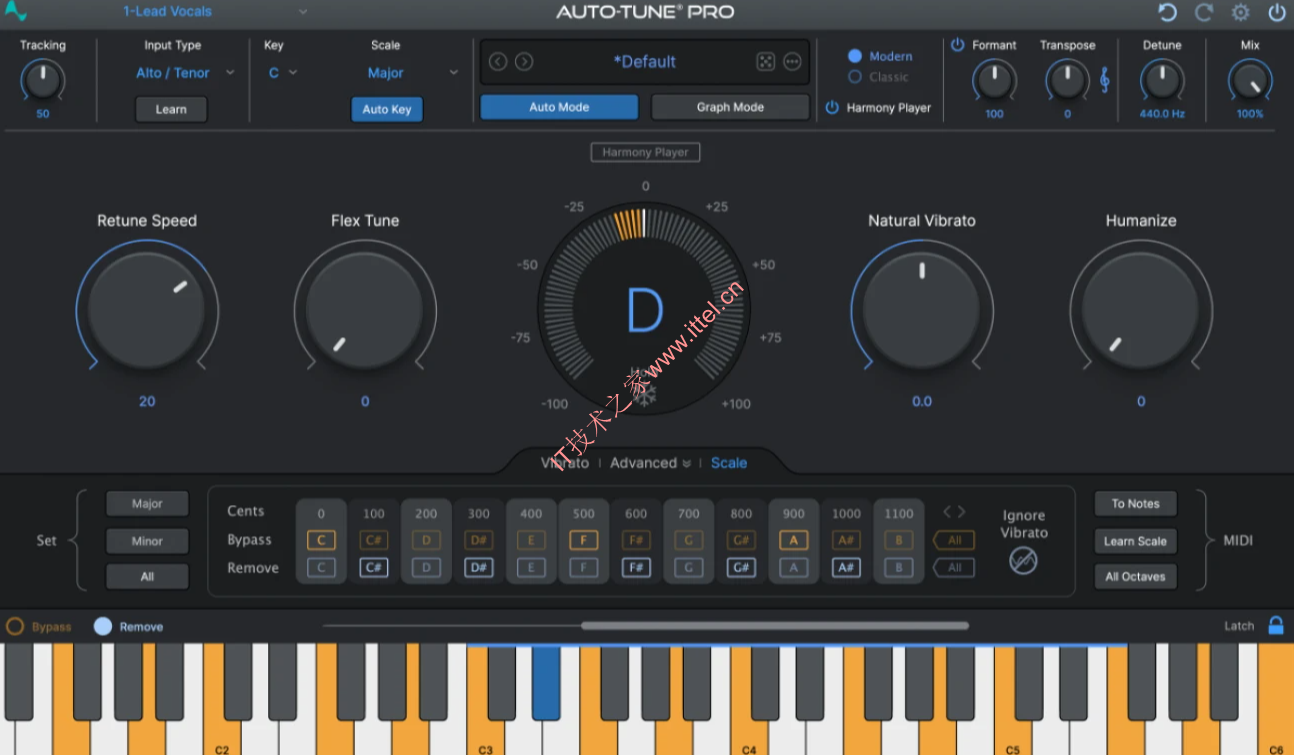Viewport: 1294px width, 755px height.
Task: Switch to the Scale tab
Action: coord(729,463)
